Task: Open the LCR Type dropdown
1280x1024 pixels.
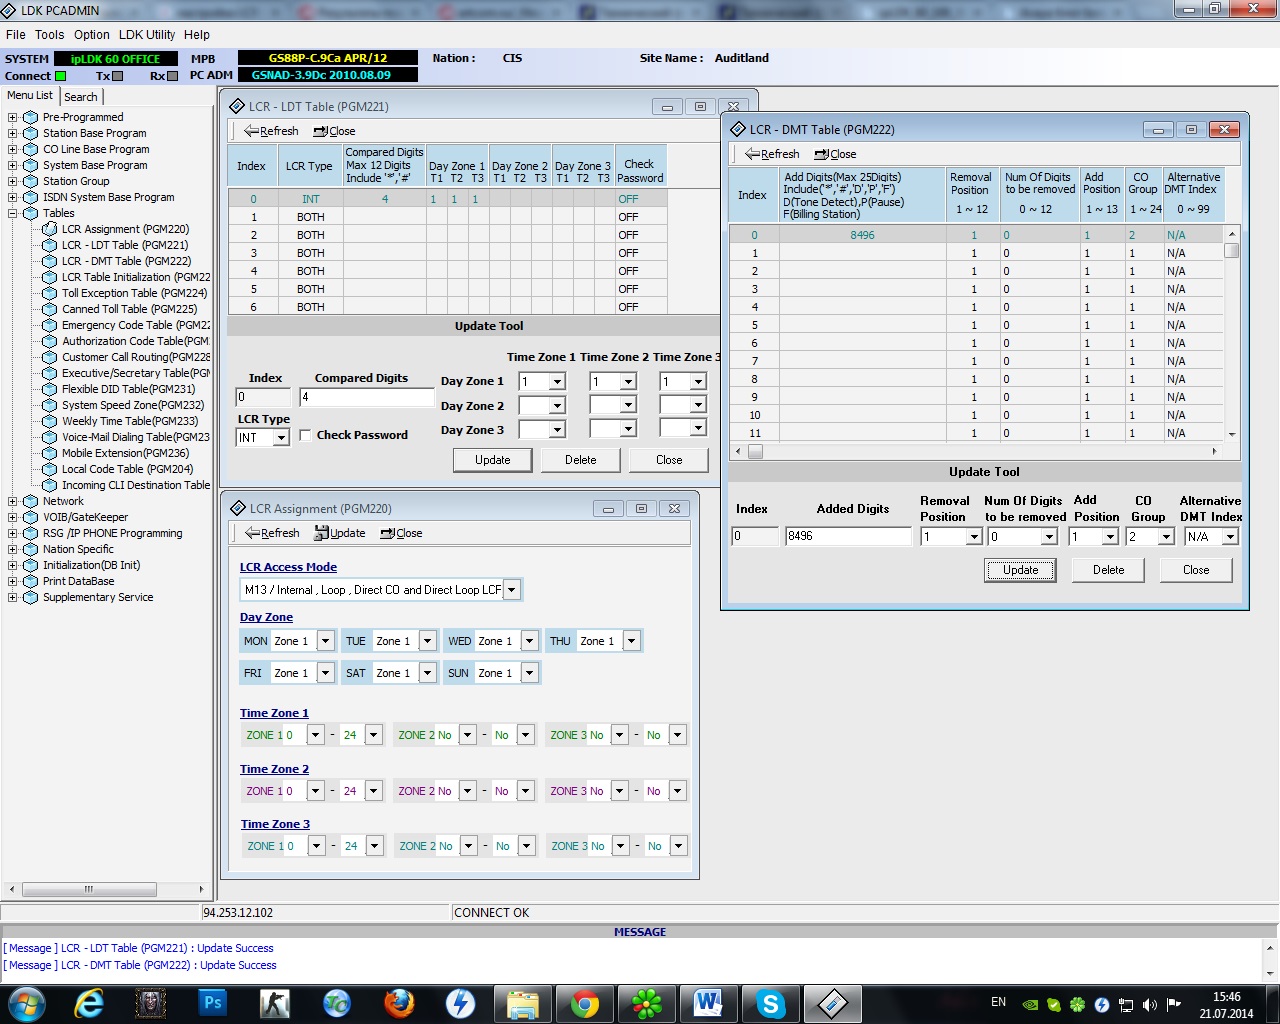Action: [x=281, y=438]
